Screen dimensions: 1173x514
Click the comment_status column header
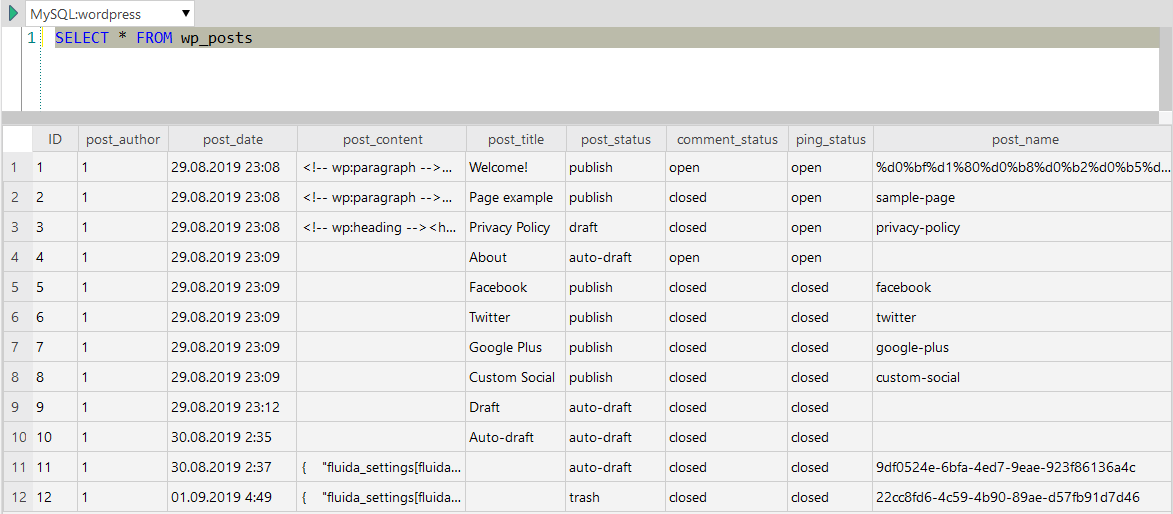click(726, 139)
